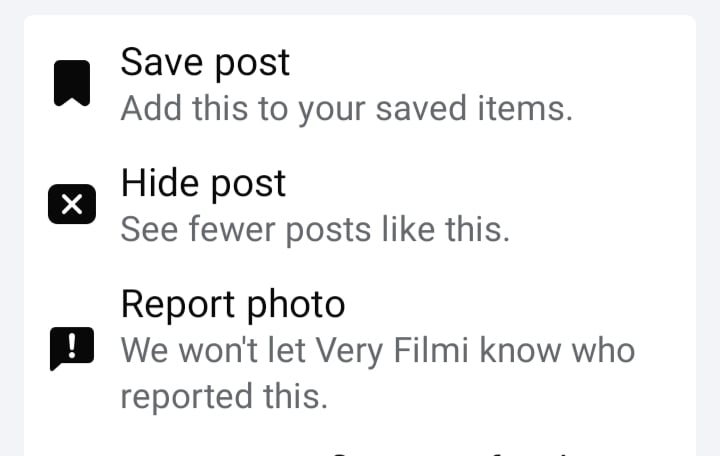Click the word 'photo' in Report photo
720x456 pixels.
(296, 305)
